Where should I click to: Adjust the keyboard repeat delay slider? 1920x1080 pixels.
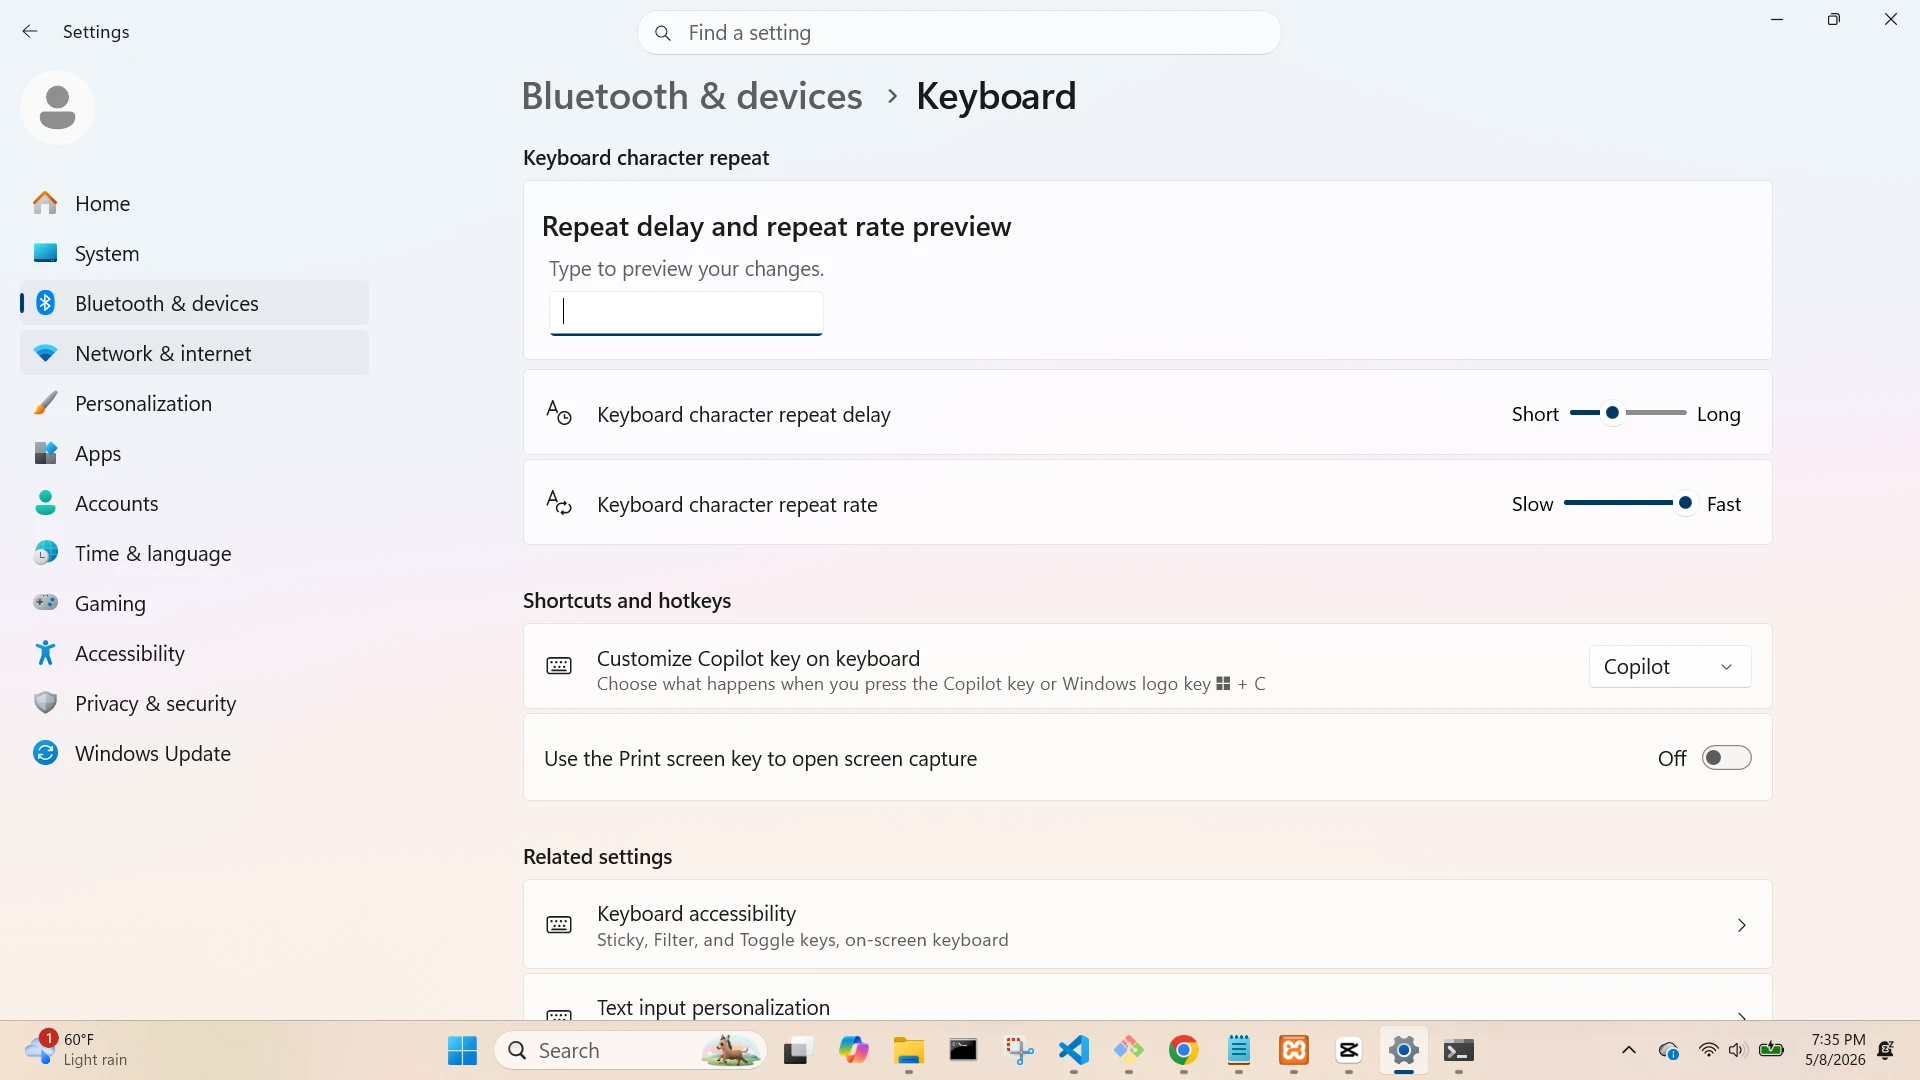(x=1628, y=413)
